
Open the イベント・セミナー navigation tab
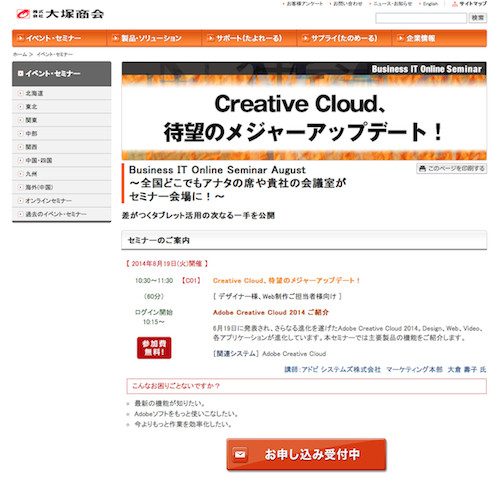coord(60,38)
